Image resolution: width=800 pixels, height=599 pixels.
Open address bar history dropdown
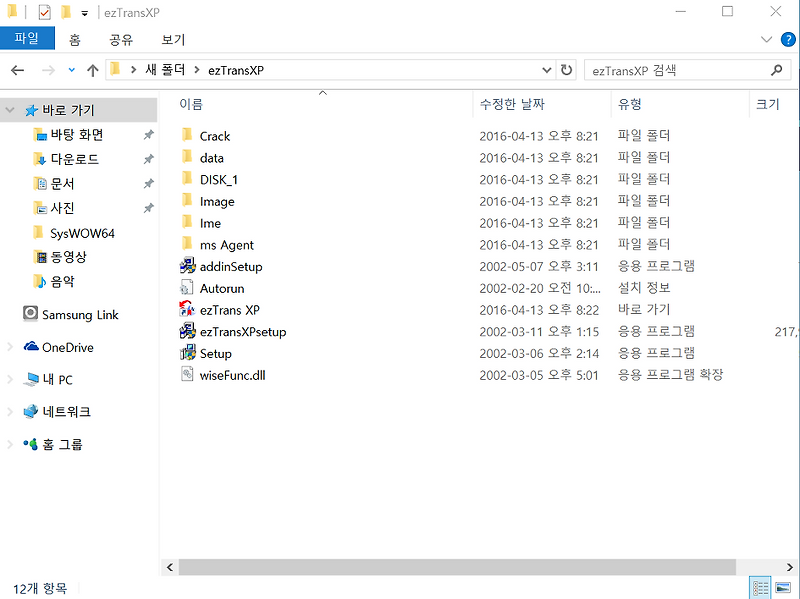[x=546, y=70]
